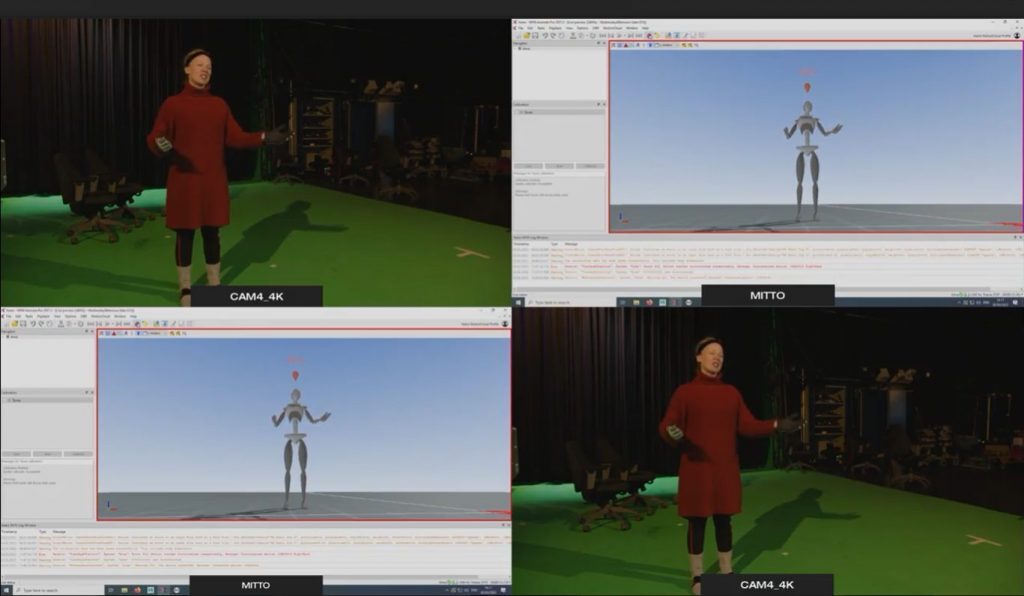The width and height of the screenshot is (1024, 596).
Task: Click the Open folder icon in the lower-left MVN toolbar
Action: pyautogui.click(x=14, y=324)
